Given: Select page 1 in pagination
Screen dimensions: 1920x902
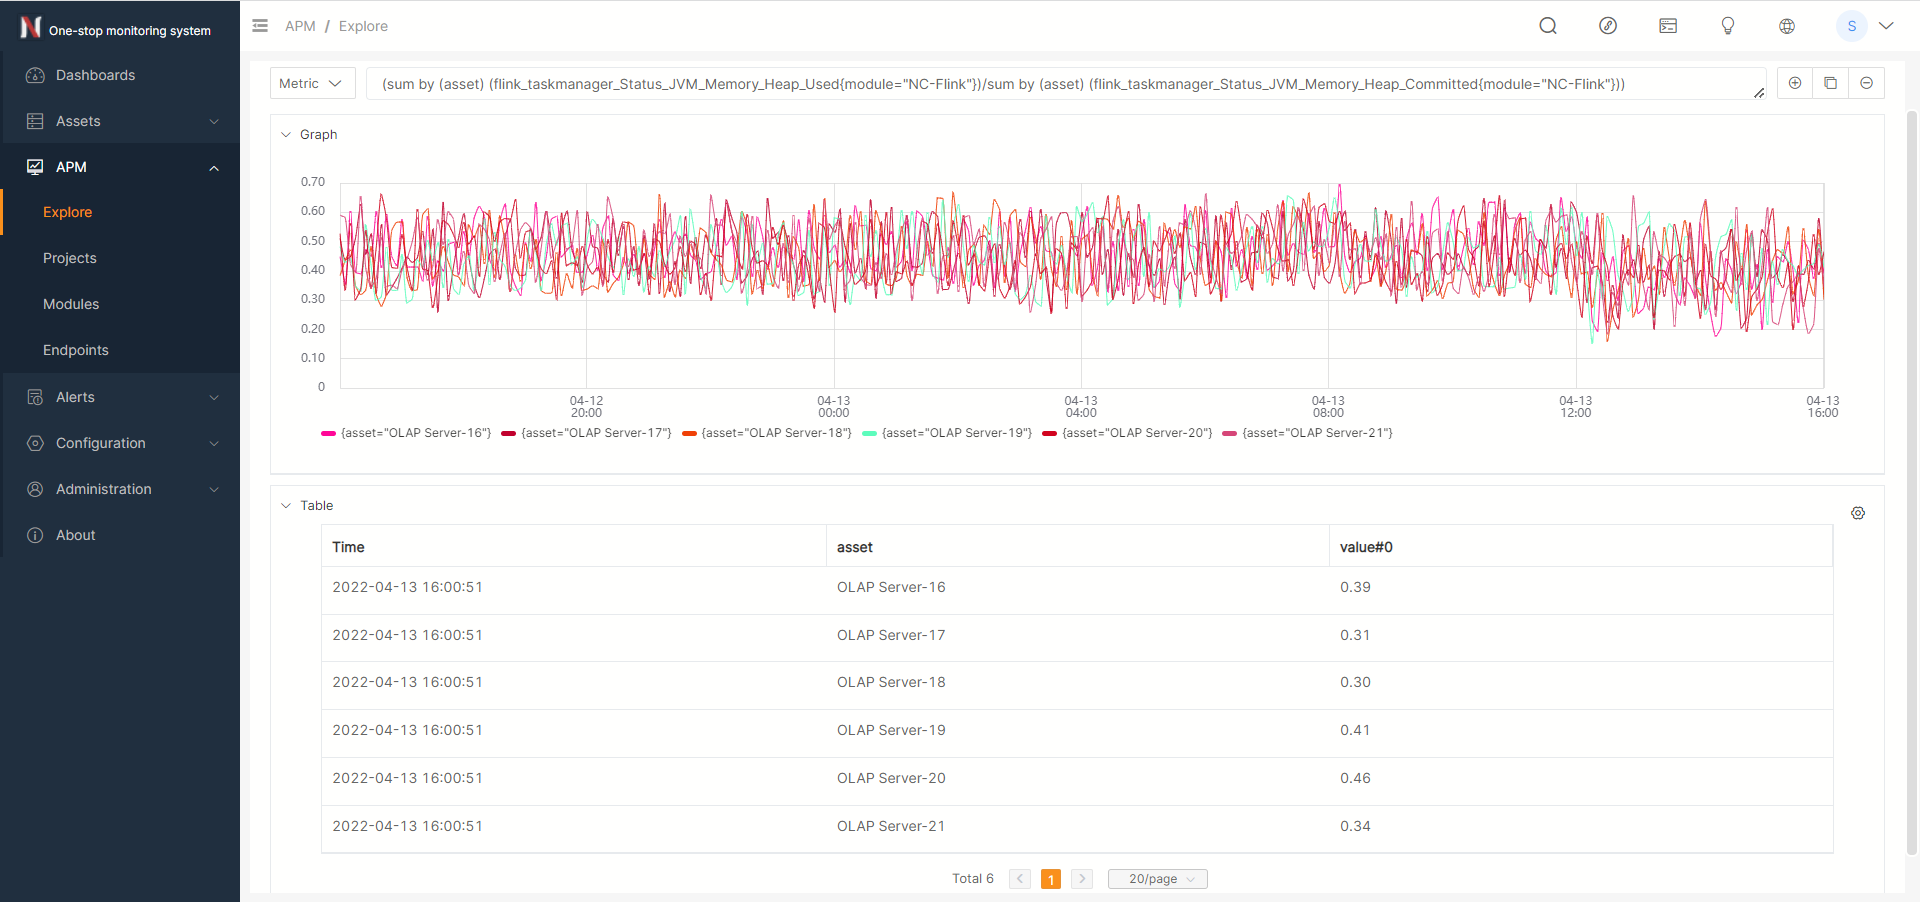Looking at the screenshot, I should (x=1050, y=879).
